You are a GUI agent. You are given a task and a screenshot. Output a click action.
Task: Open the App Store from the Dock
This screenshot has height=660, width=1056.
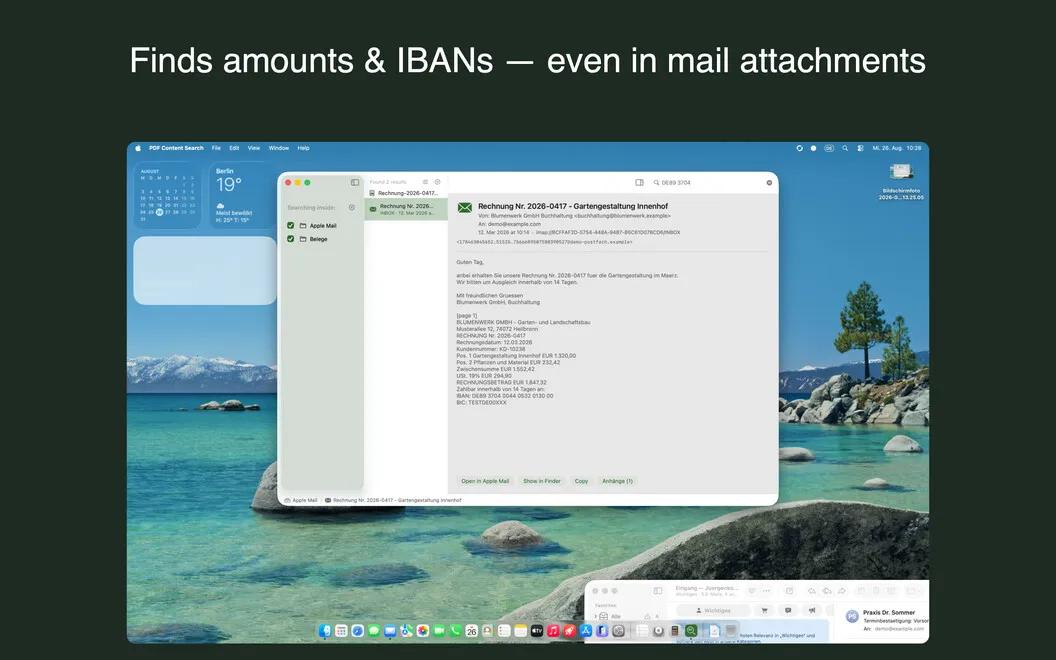click(x=586, y=631)
